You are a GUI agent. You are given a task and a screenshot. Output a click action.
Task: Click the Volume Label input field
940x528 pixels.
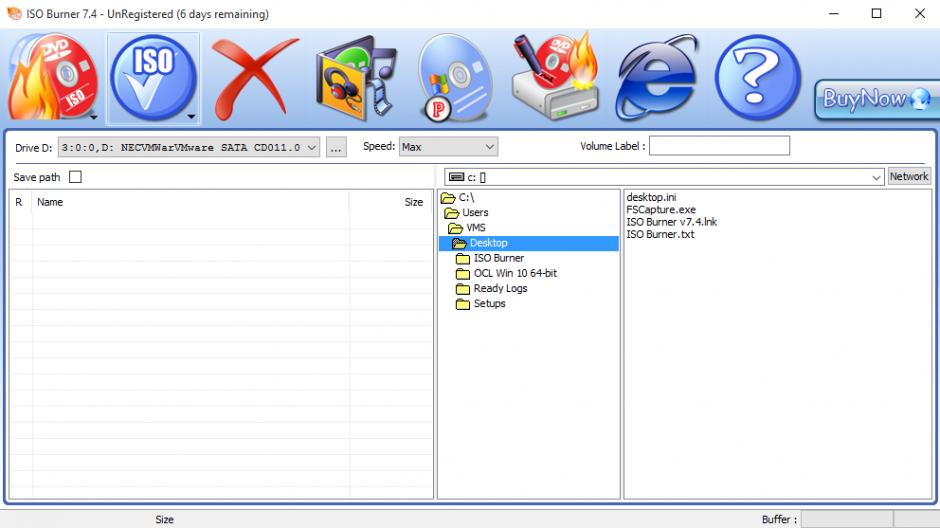point(719,146)
